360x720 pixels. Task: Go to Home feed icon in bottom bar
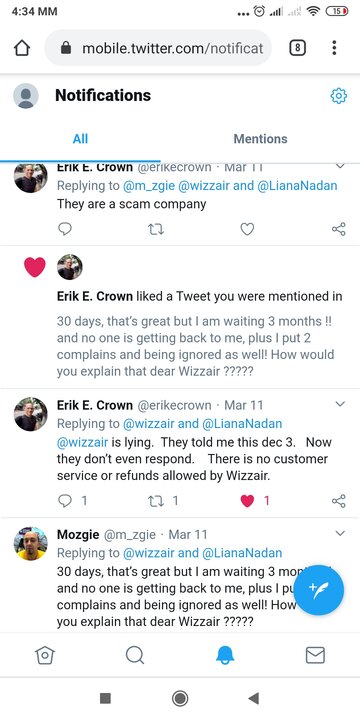(x=45, y=655)
